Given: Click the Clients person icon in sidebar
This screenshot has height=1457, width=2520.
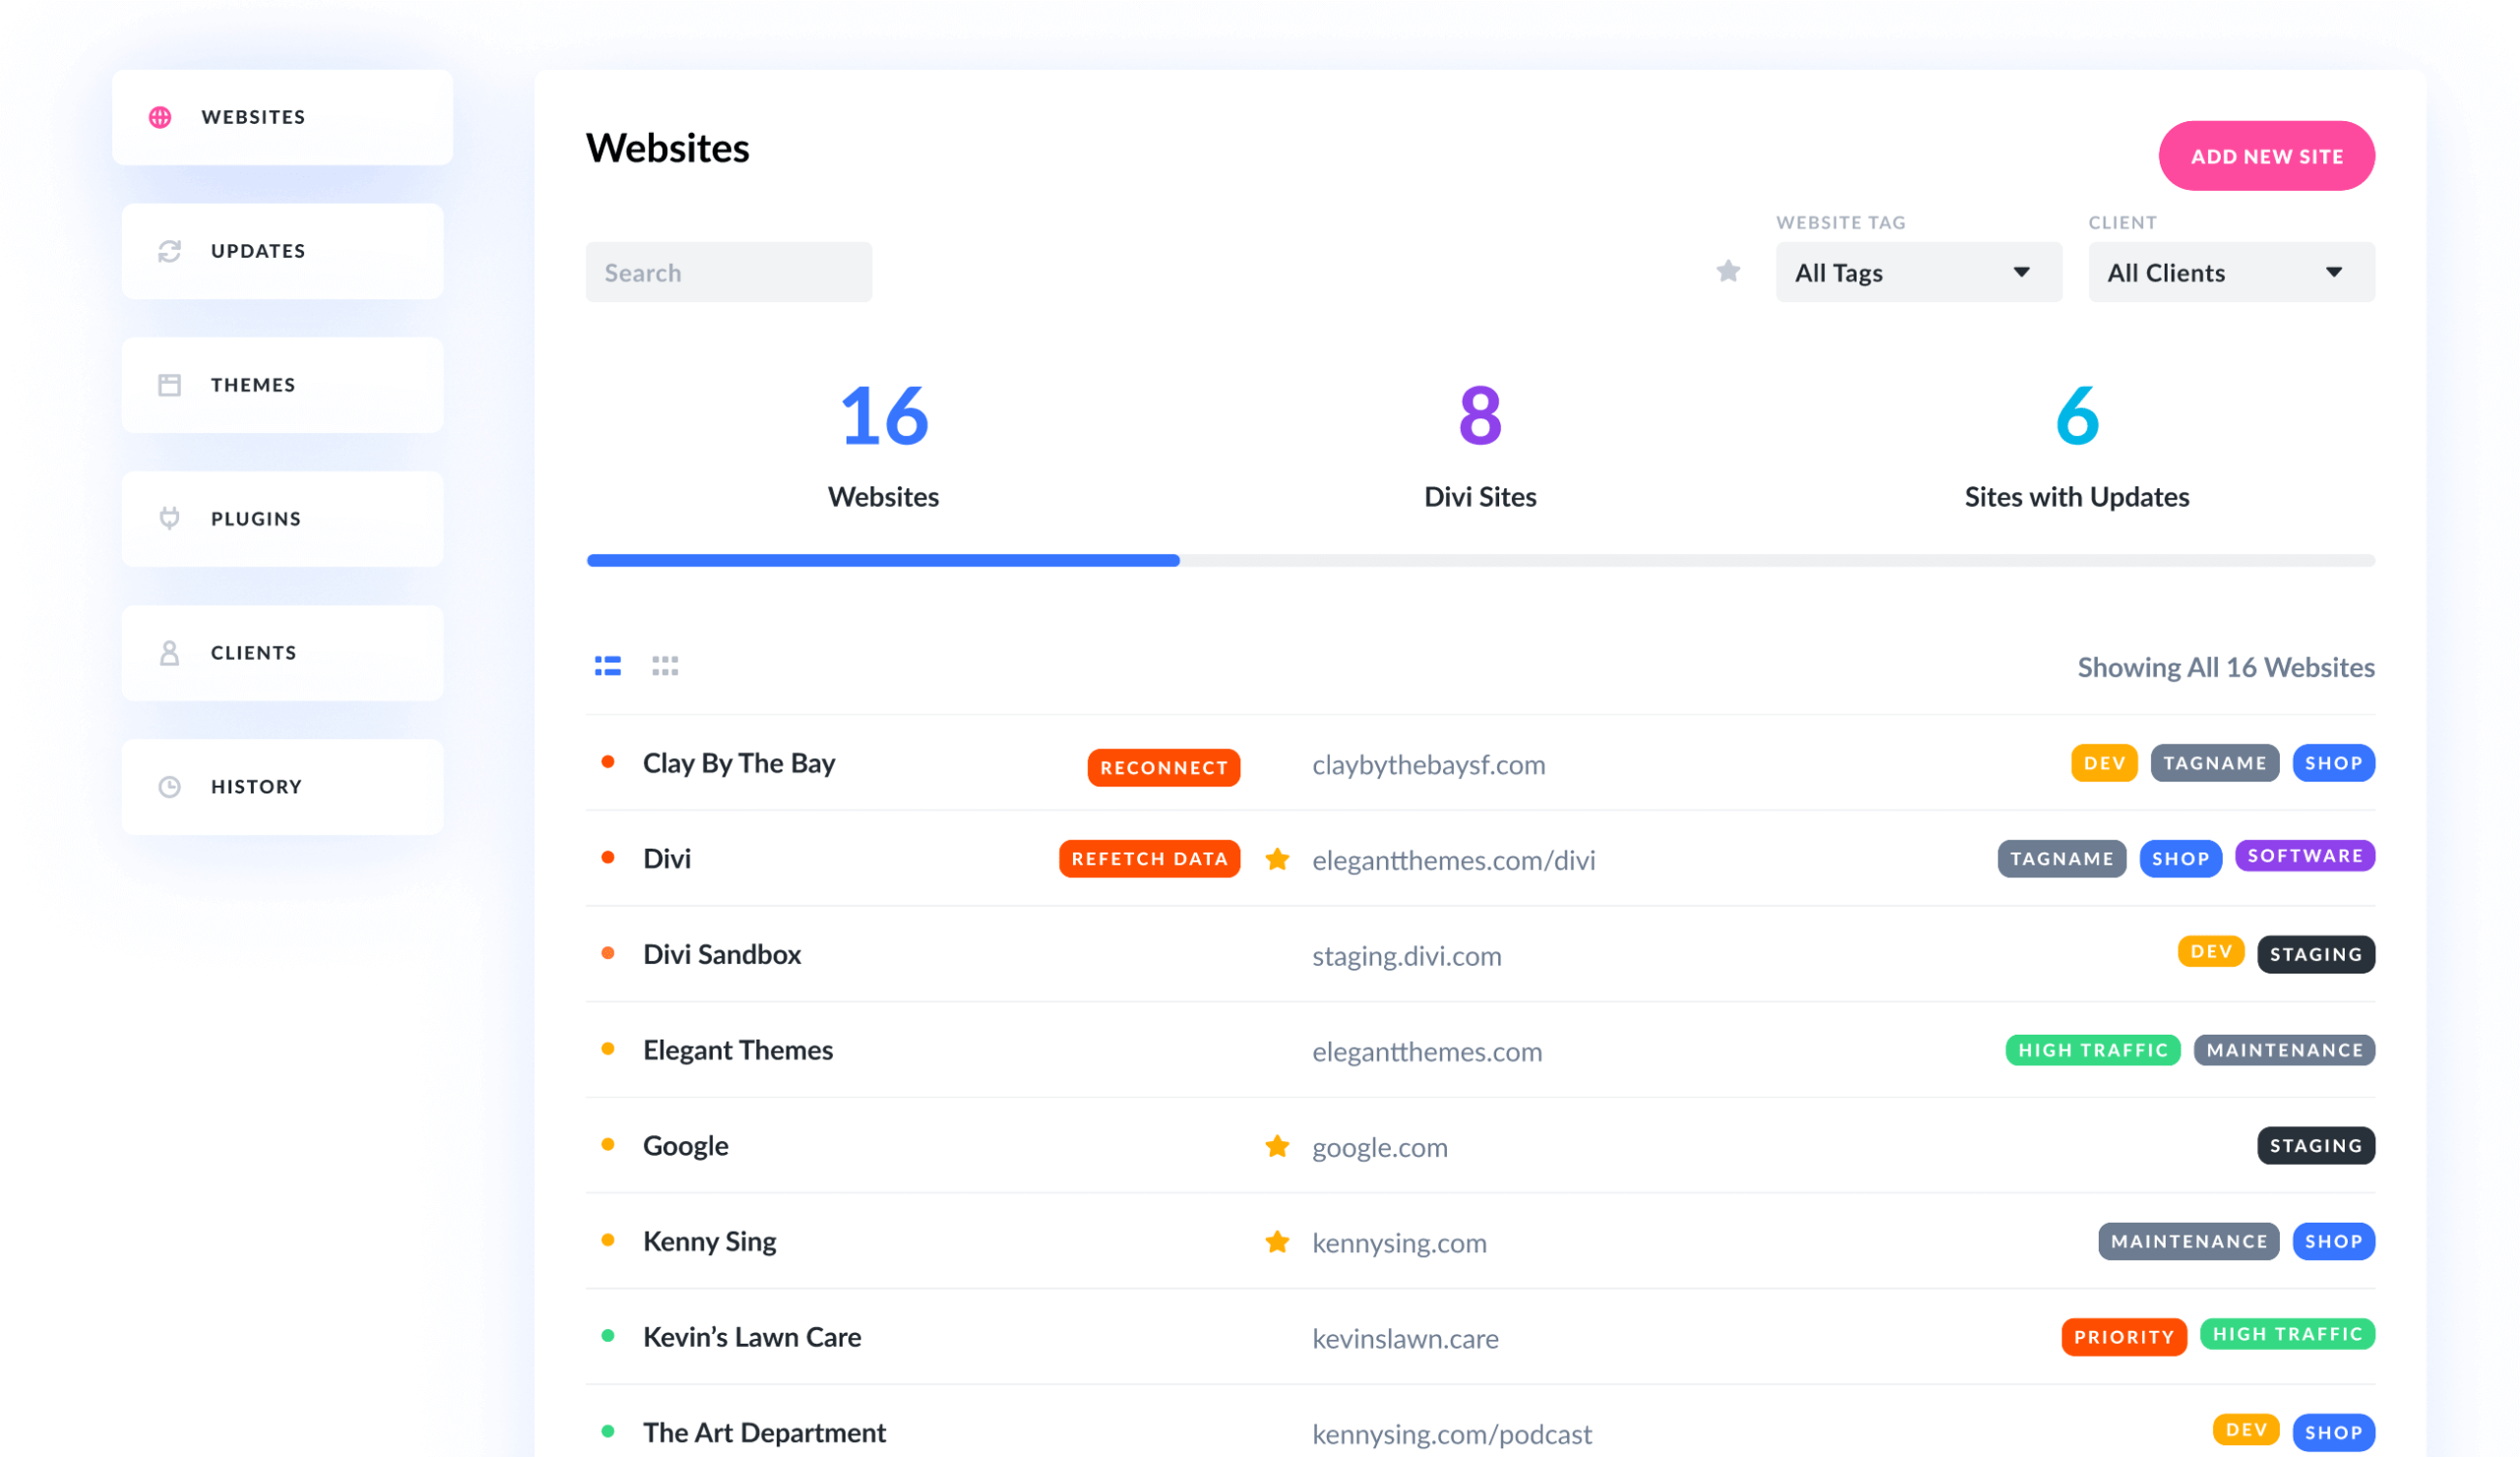Looking at the screenshot, I should pos(170,653).
